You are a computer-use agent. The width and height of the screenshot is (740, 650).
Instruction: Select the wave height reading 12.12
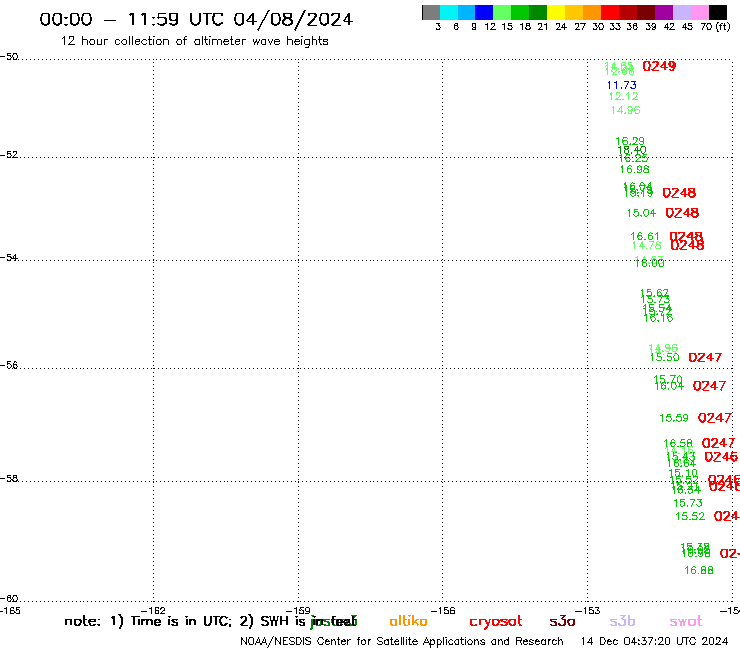click(623, 96)
